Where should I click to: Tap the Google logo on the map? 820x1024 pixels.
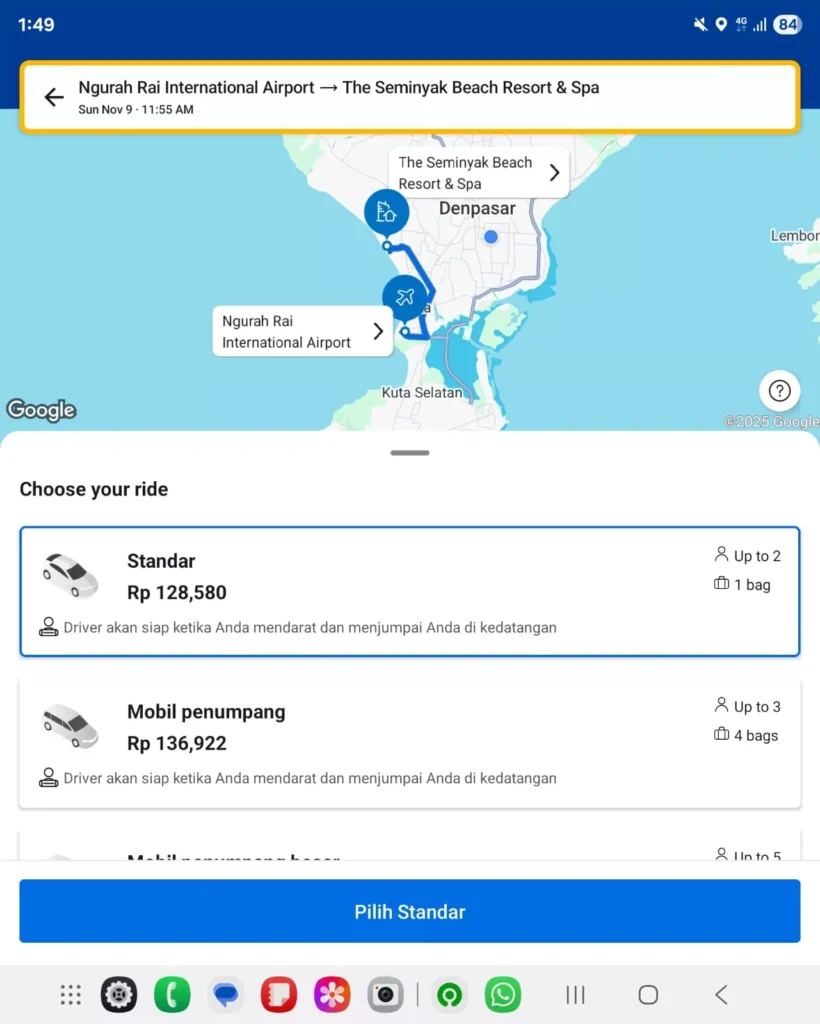(42, 409)
